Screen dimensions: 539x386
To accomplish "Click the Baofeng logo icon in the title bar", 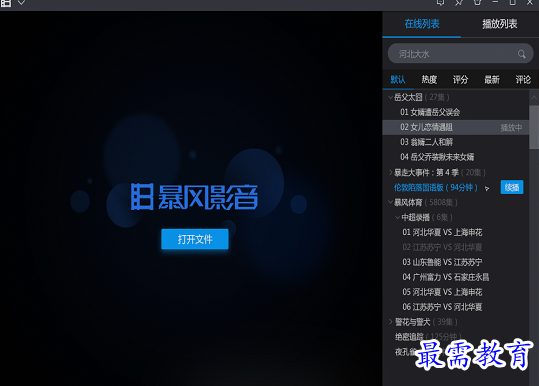I will 6,3.
